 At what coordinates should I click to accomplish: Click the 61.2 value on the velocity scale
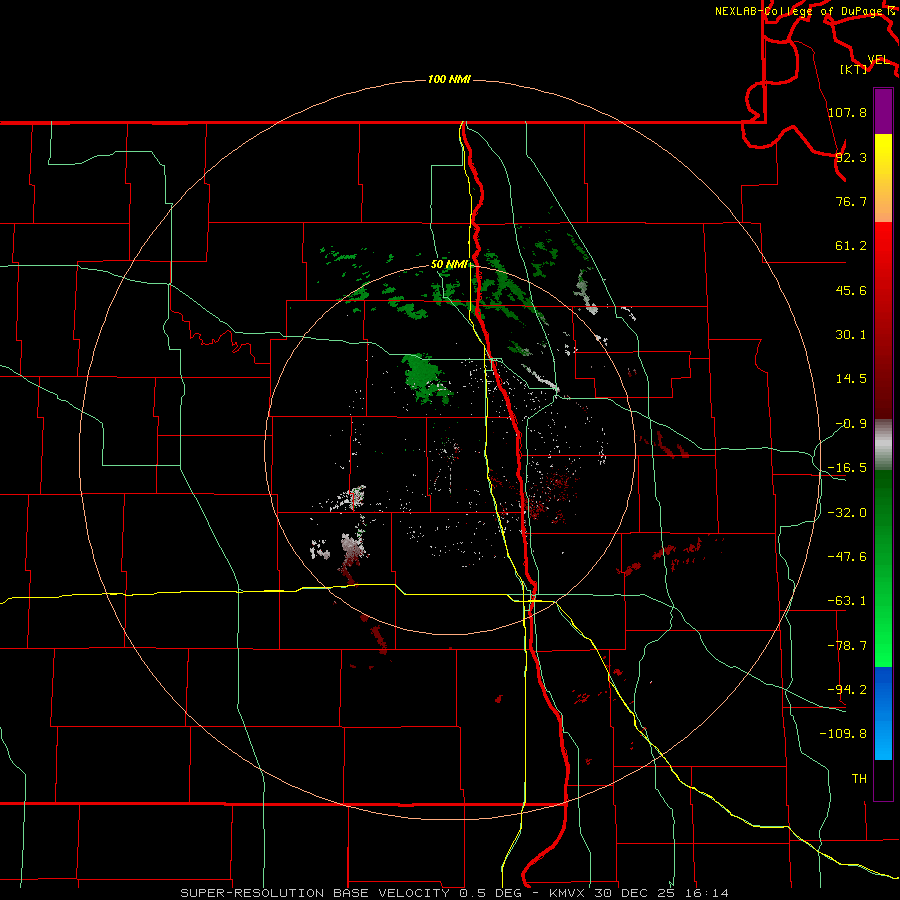coord(851,246)
